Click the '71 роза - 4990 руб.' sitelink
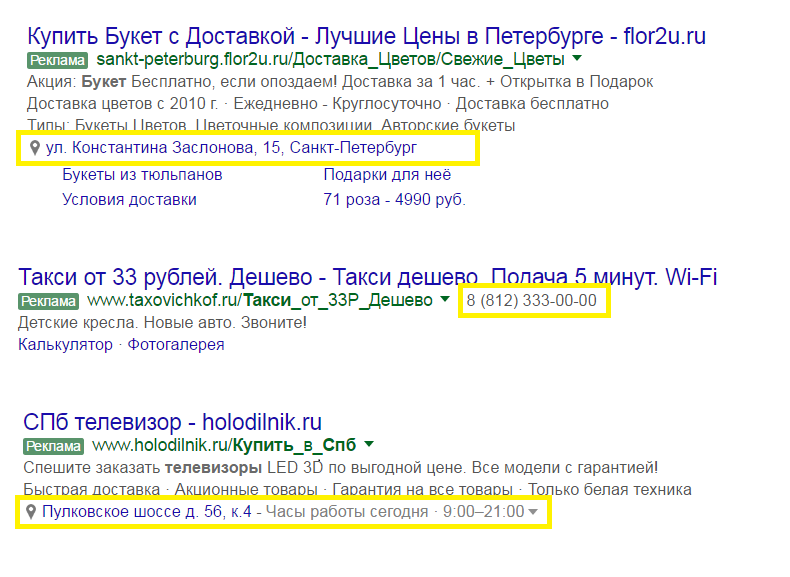The width and height of the screenshot is (790, 577). (394, 199)
